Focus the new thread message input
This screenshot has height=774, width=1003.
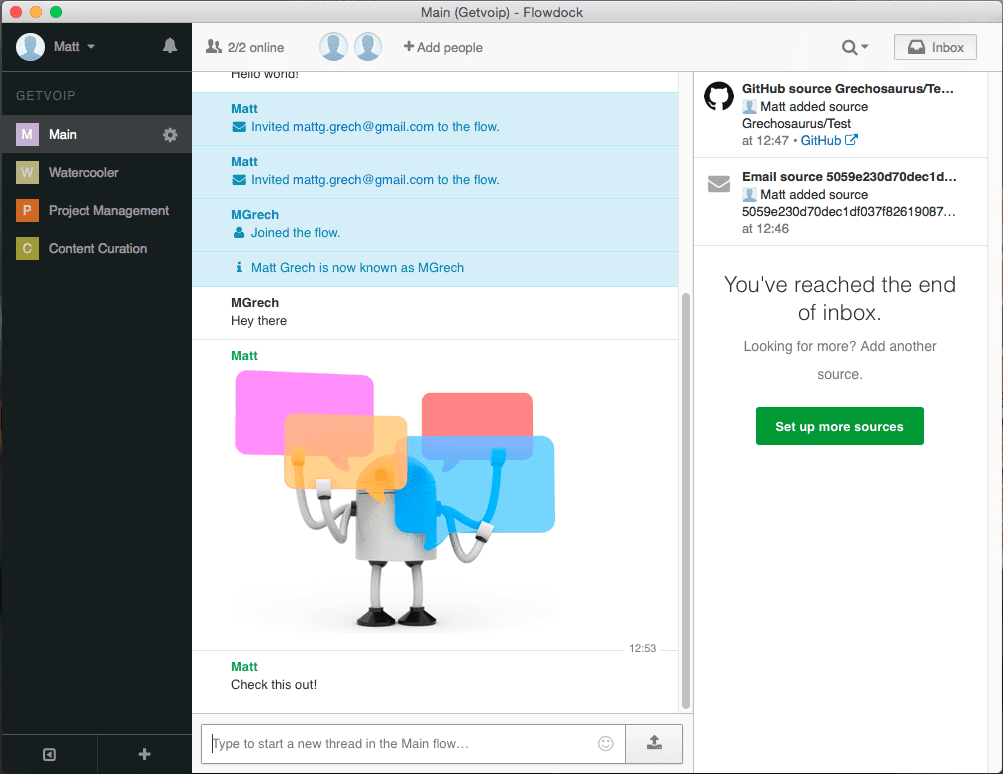tap(400, 743)
